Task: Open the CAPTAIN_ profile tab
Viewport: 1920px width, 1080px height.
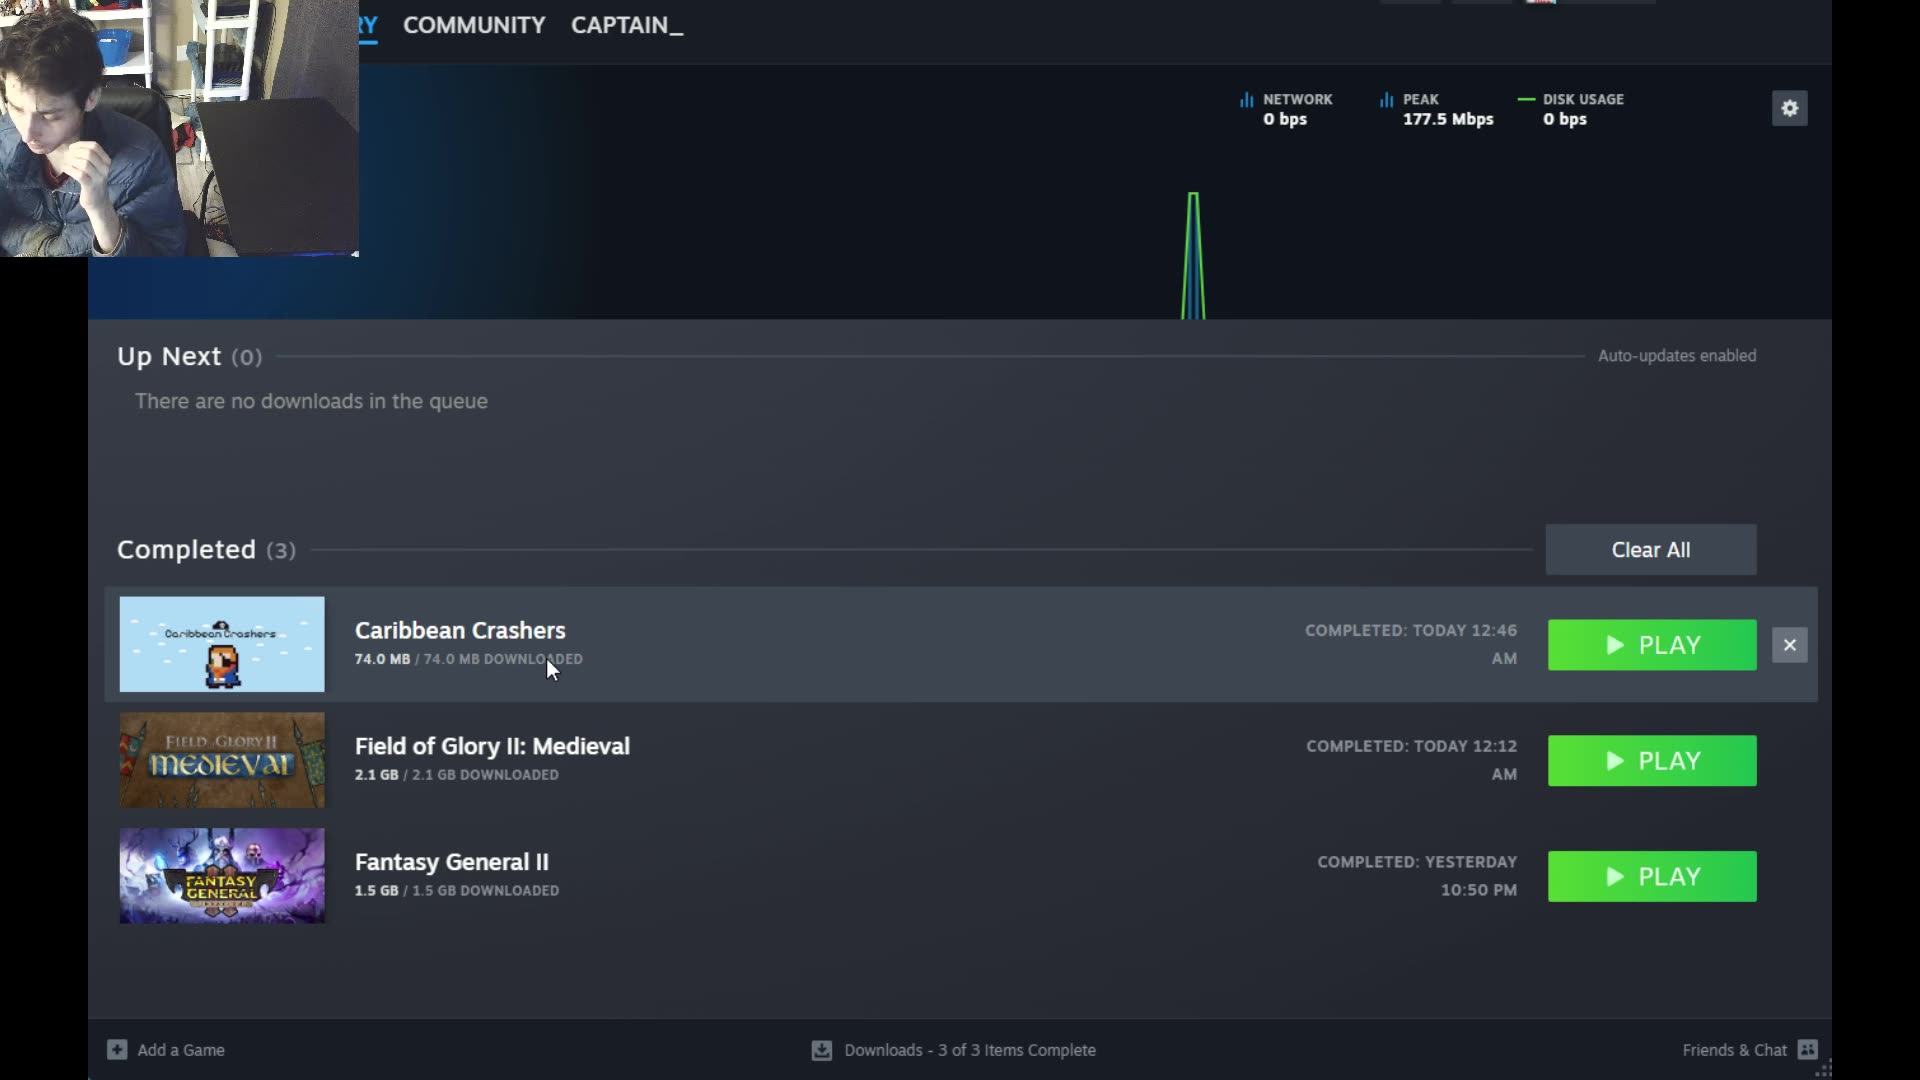Action: point(627,25)
